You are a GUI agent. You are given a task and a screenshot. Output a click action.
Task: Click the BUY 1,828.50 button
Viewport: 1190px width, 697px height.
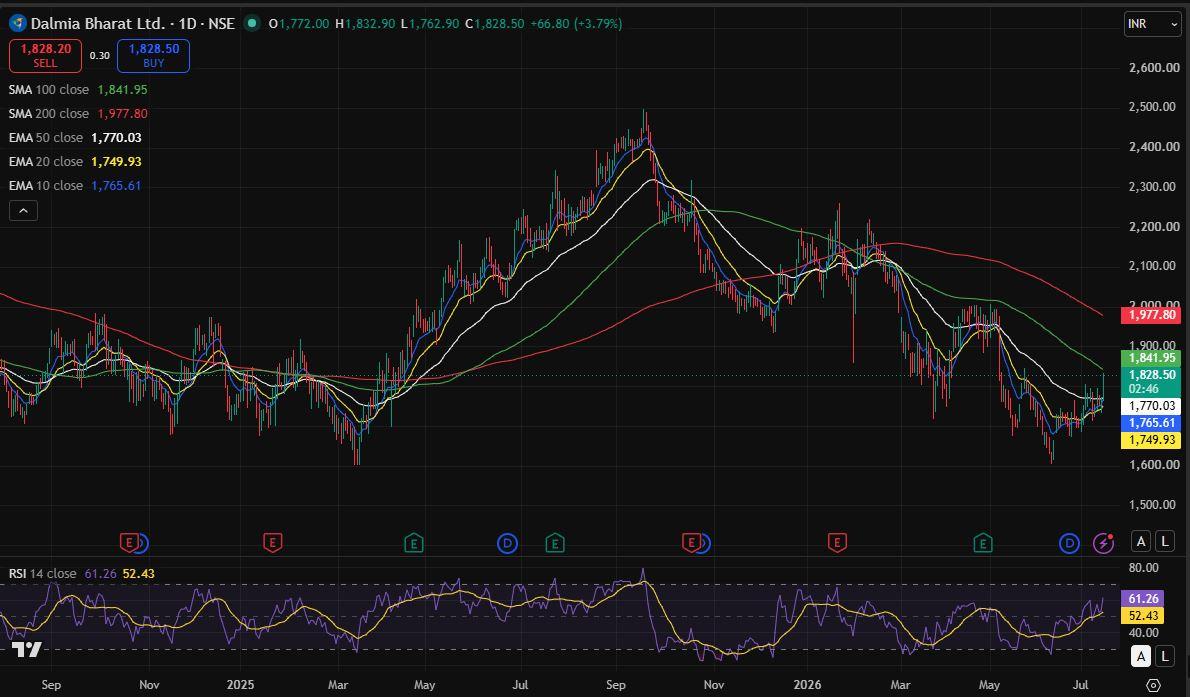click(x=153, y=55)
